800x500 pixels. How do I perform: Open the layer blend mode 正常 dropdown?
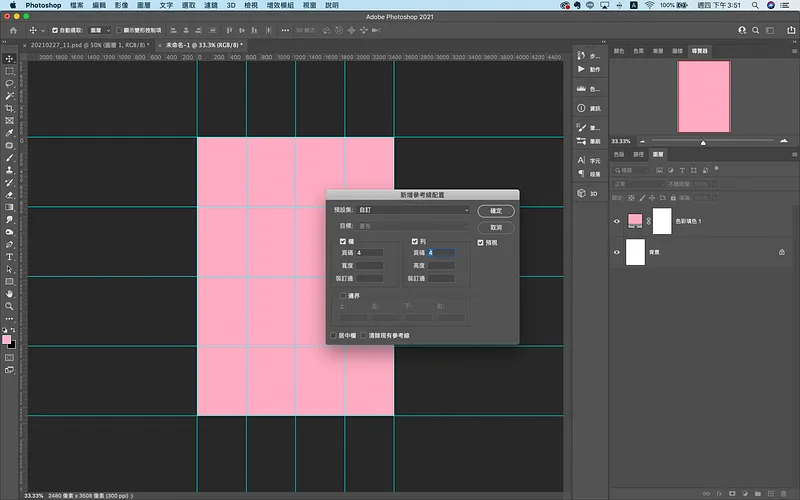click(638, 184)
